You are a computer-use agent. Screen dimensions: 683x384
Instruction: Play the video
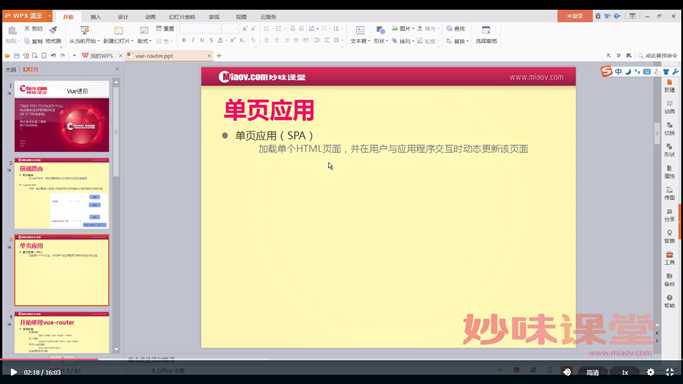point(14,372)
